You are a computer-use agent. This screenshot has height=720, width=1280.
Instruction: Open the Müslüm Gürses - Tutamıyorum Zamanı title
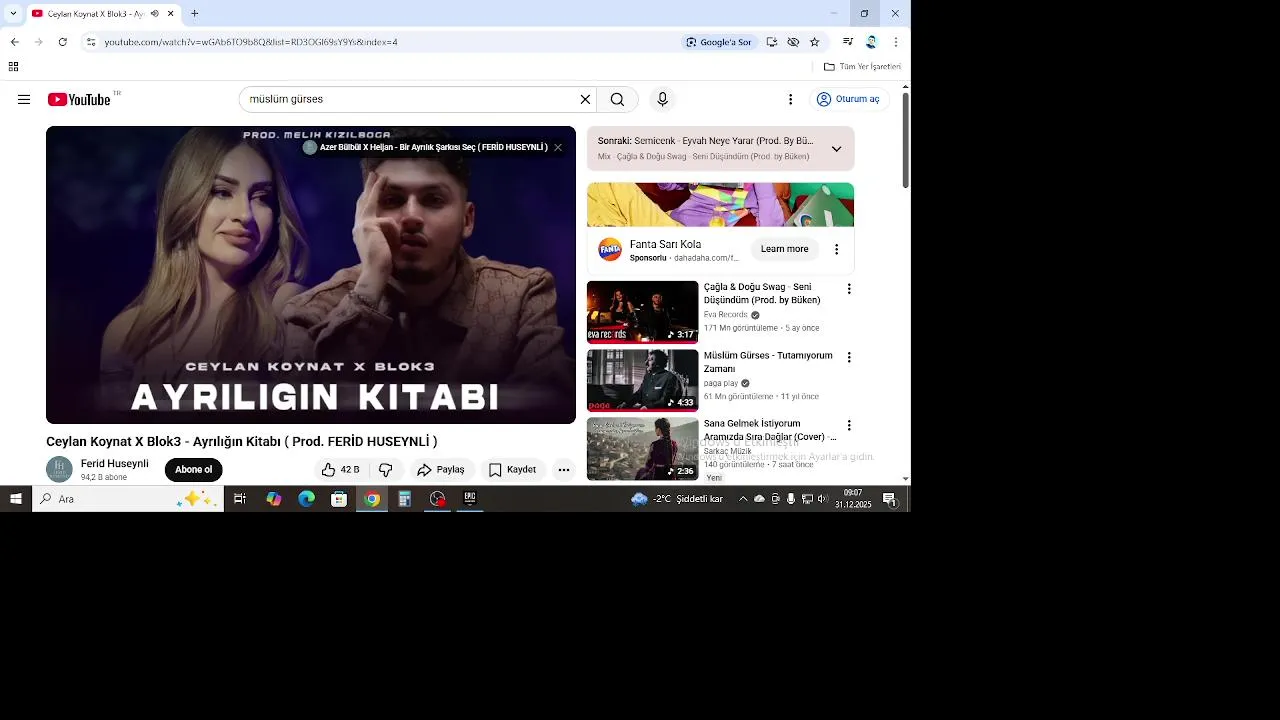(768, 362)
